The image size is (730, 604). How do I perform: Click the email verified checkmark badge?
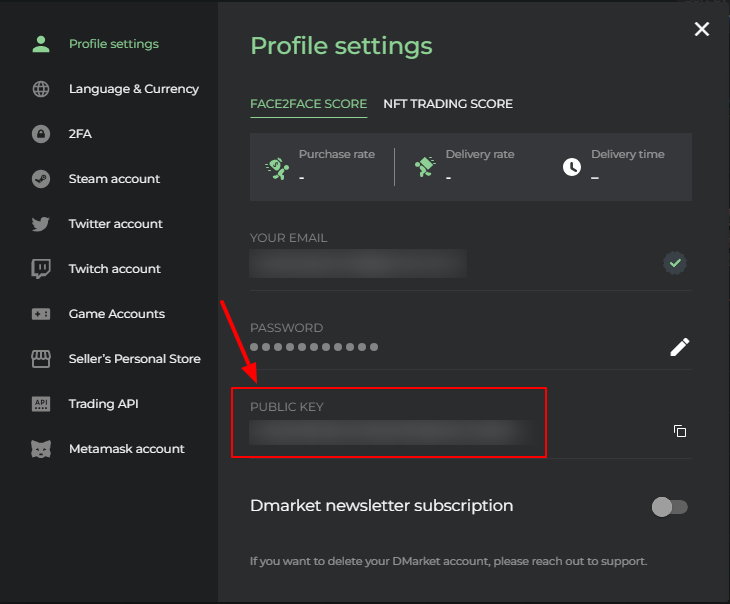(675, 263)
